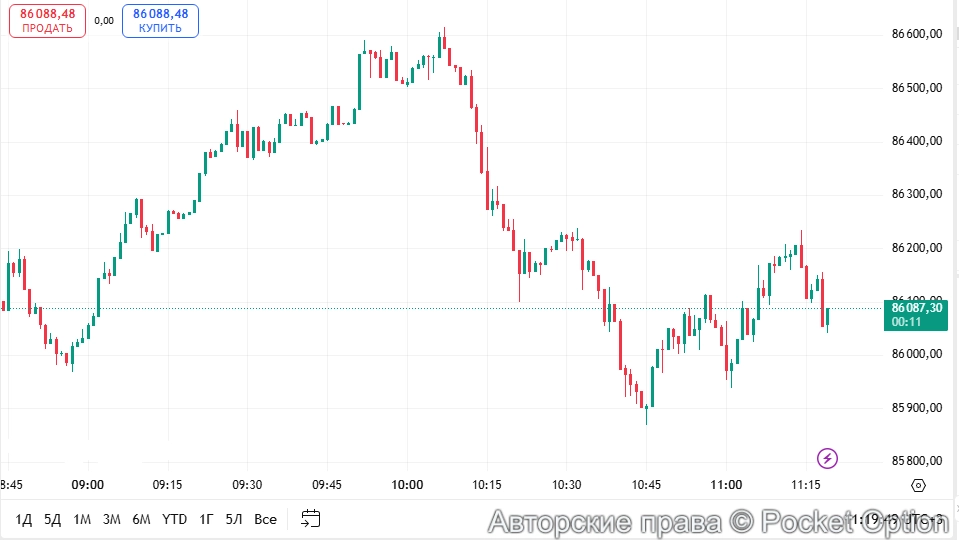Select YTD range option
The width and height of the screenshot is (959, 540).
(174, 519)
